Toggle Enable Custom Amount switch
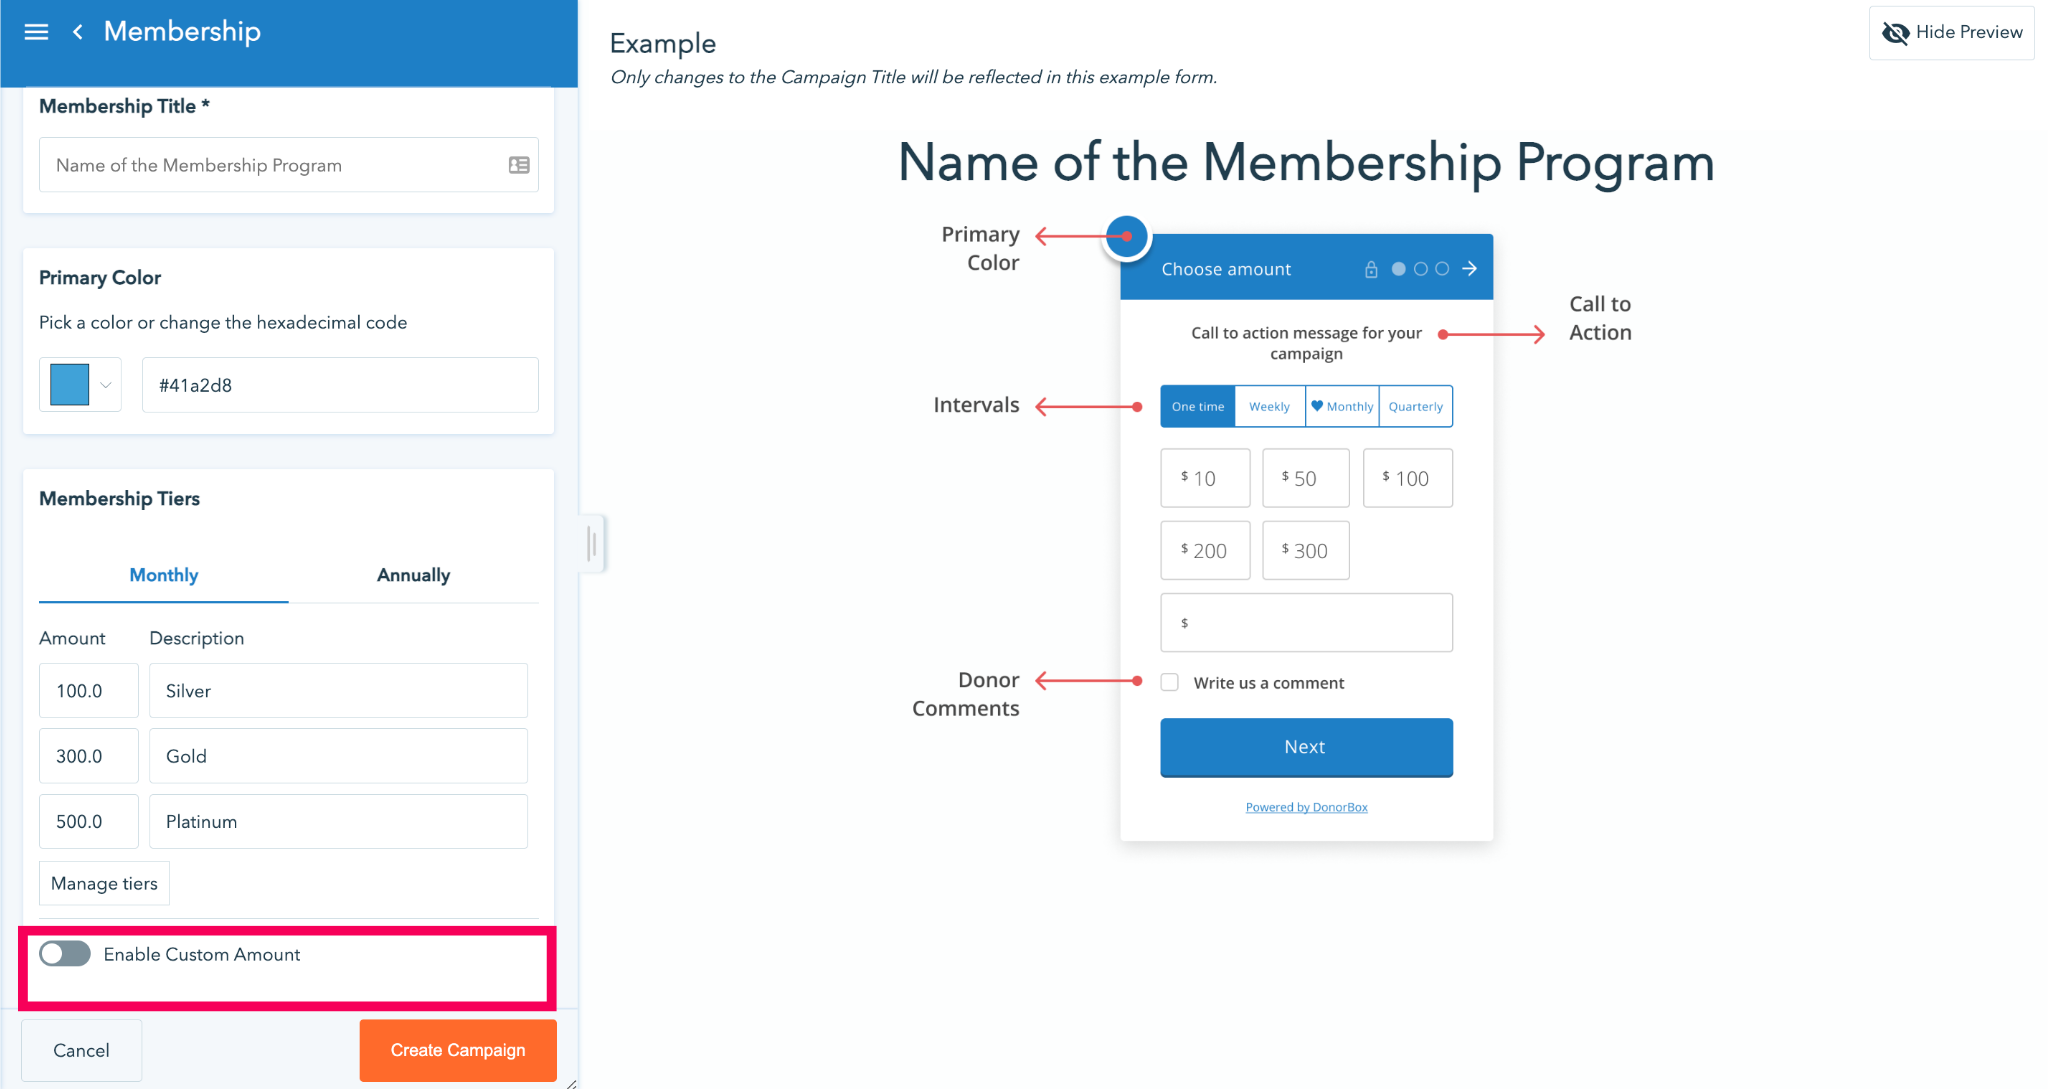This screenshot has width=2048, height=1089. point(65,954)
